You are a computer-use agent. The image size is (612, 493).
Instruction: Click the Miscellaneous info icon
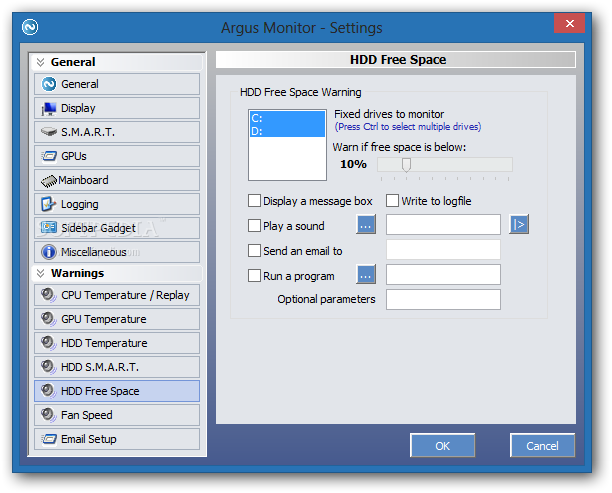tap(49, 252)
